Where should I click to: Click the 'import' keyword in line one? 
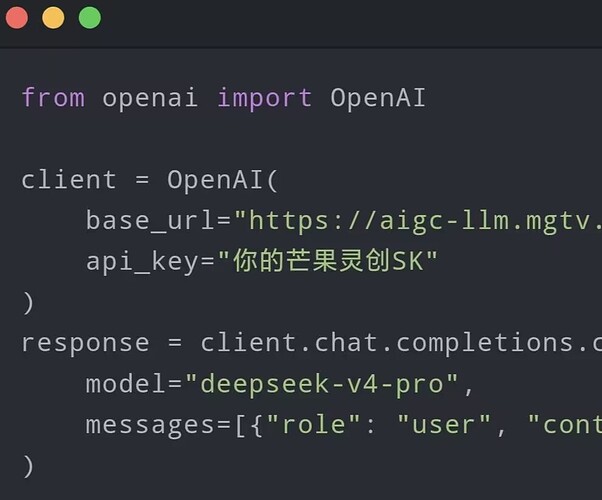(x=265, y=98)
